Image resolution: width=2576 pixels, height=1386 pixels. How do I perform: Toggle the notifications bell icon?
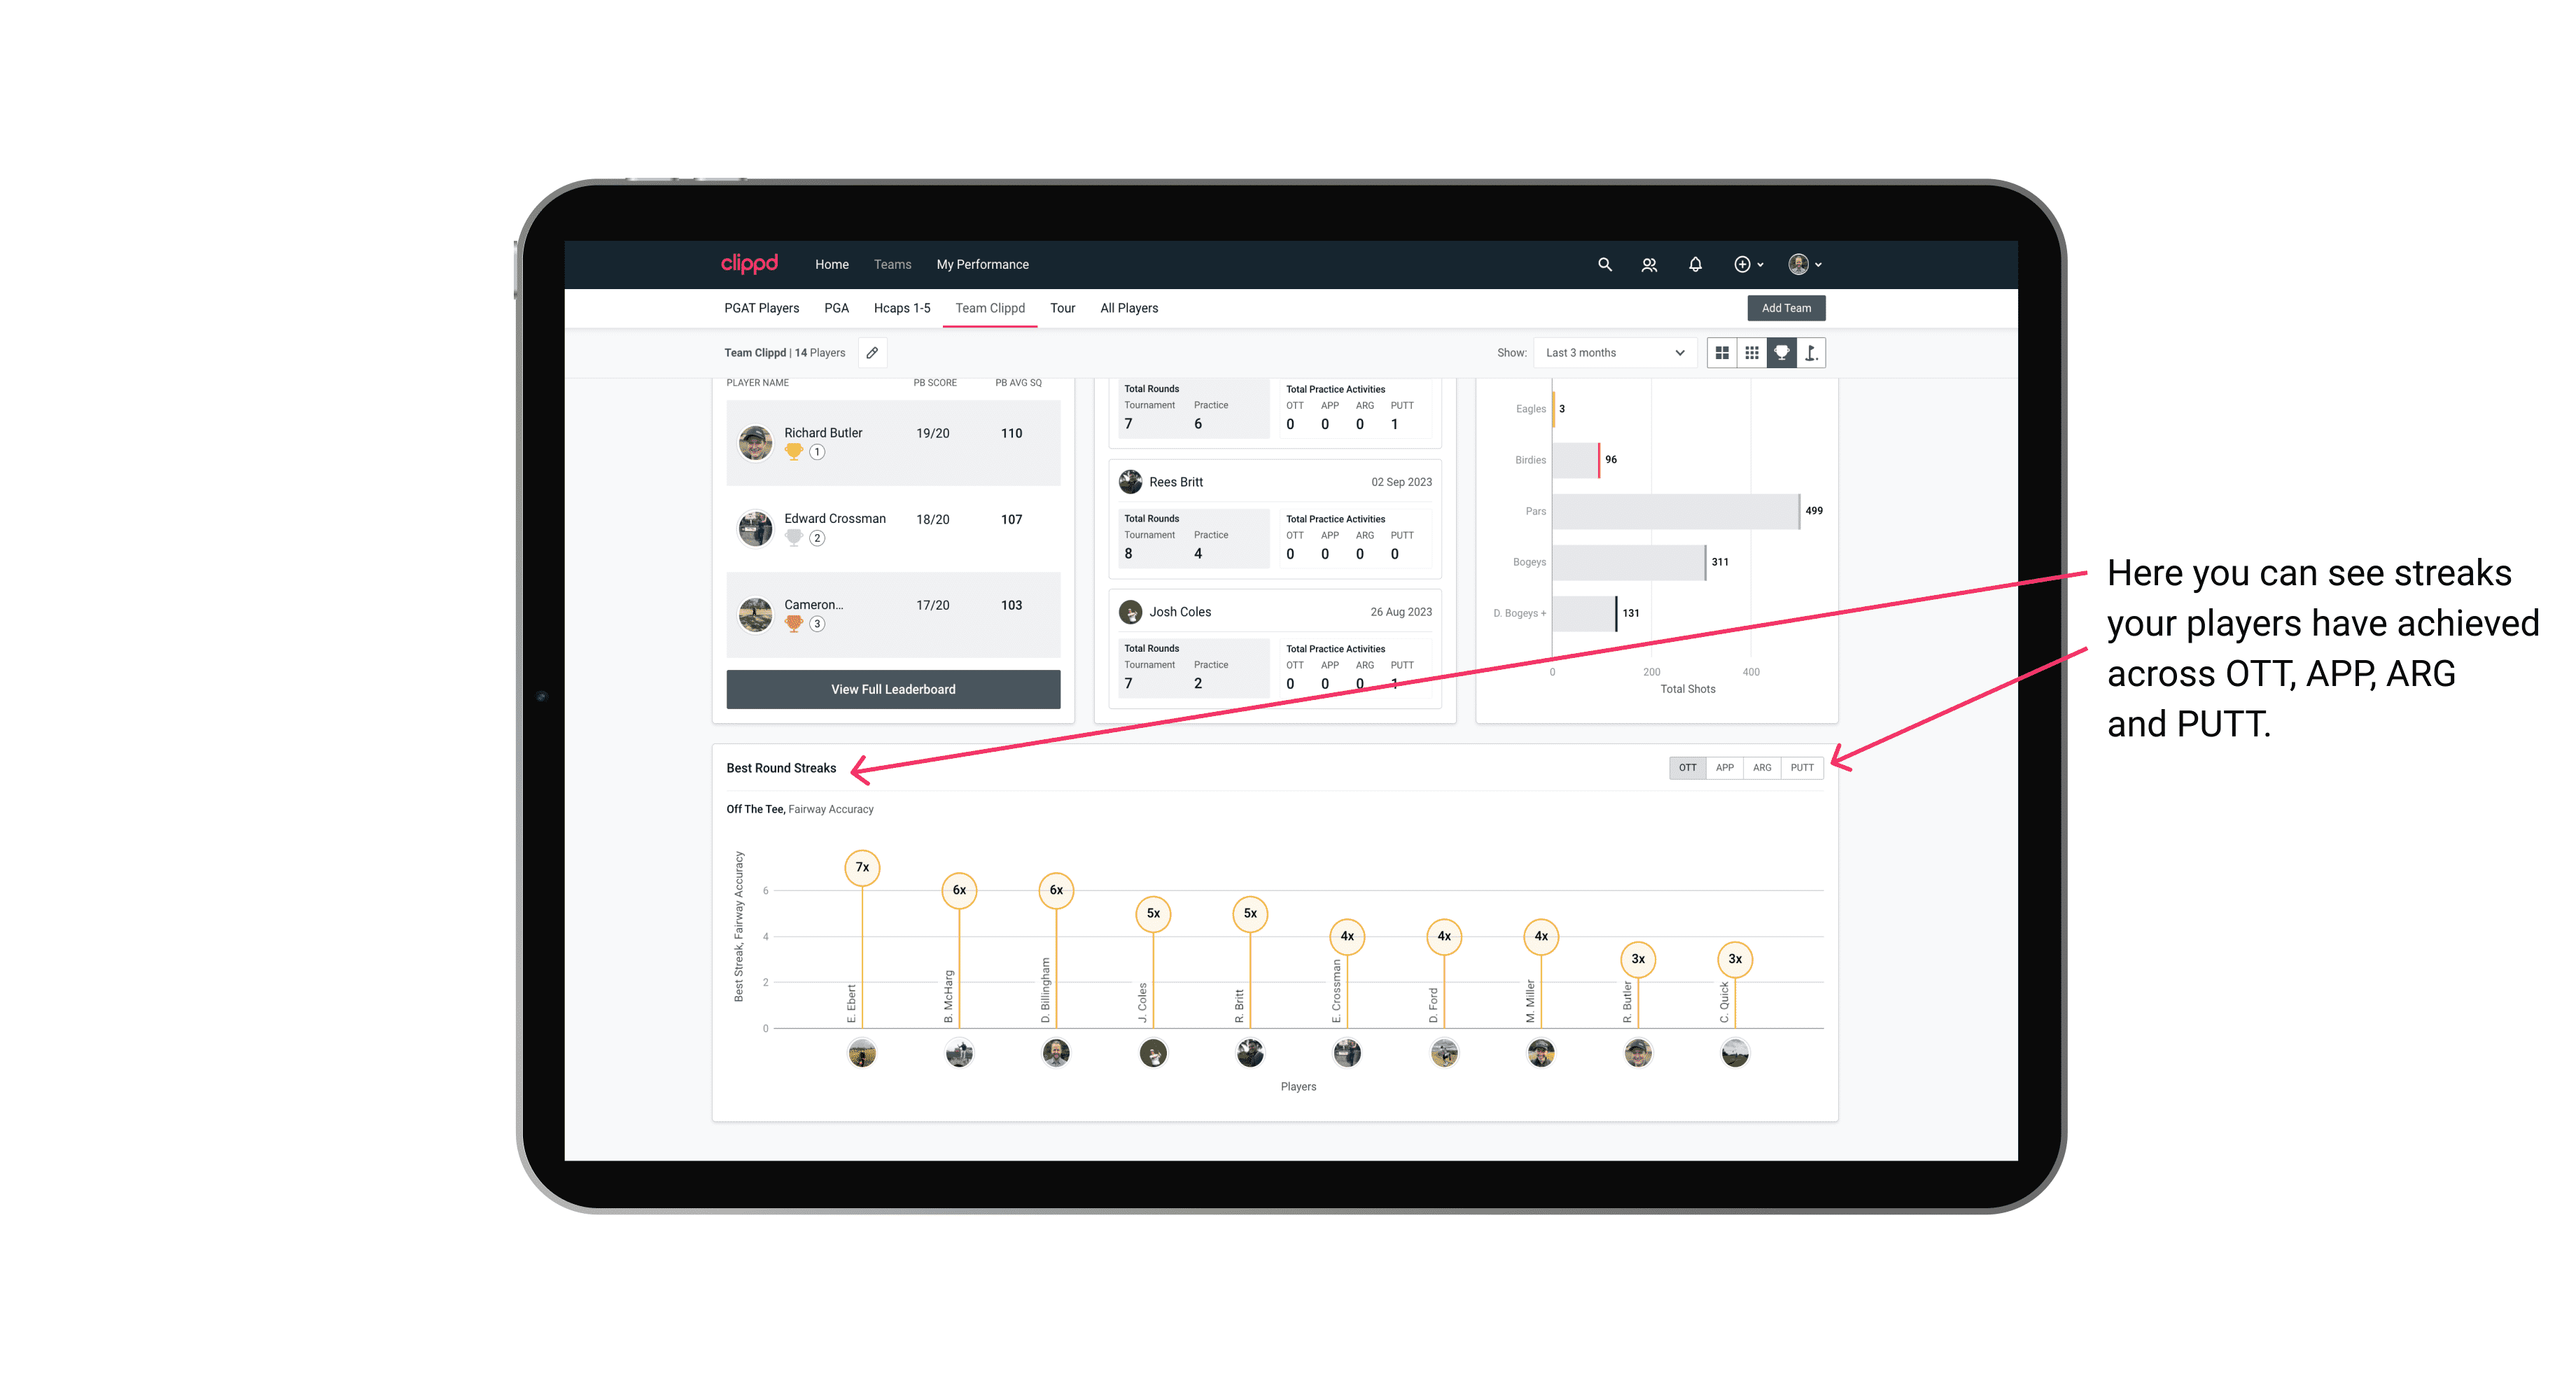[1693, 265]
